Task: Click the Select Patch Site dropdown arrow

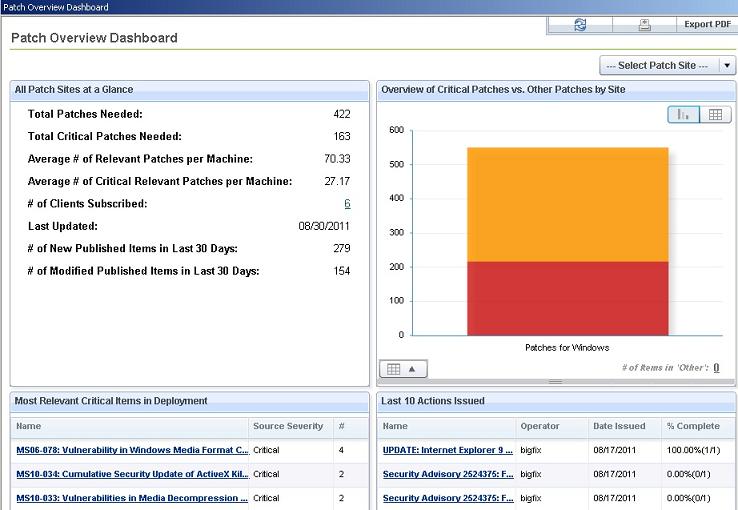Action: [x=727, y=65]
